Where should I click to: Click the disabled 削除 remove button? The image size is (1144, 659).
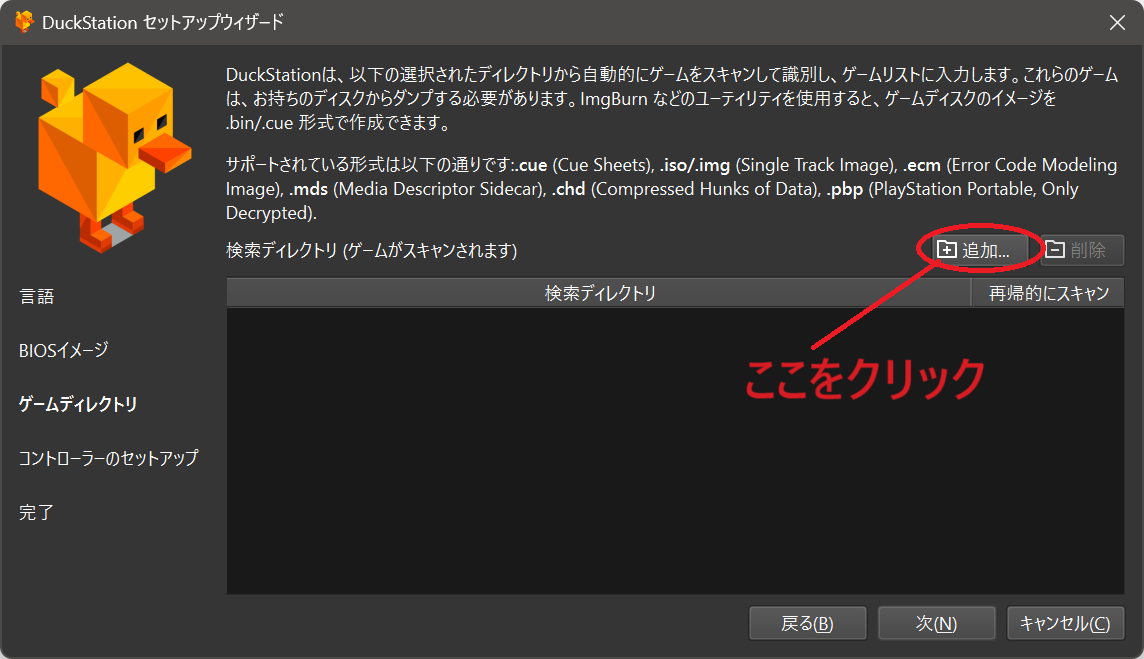tap(1082, 250)
